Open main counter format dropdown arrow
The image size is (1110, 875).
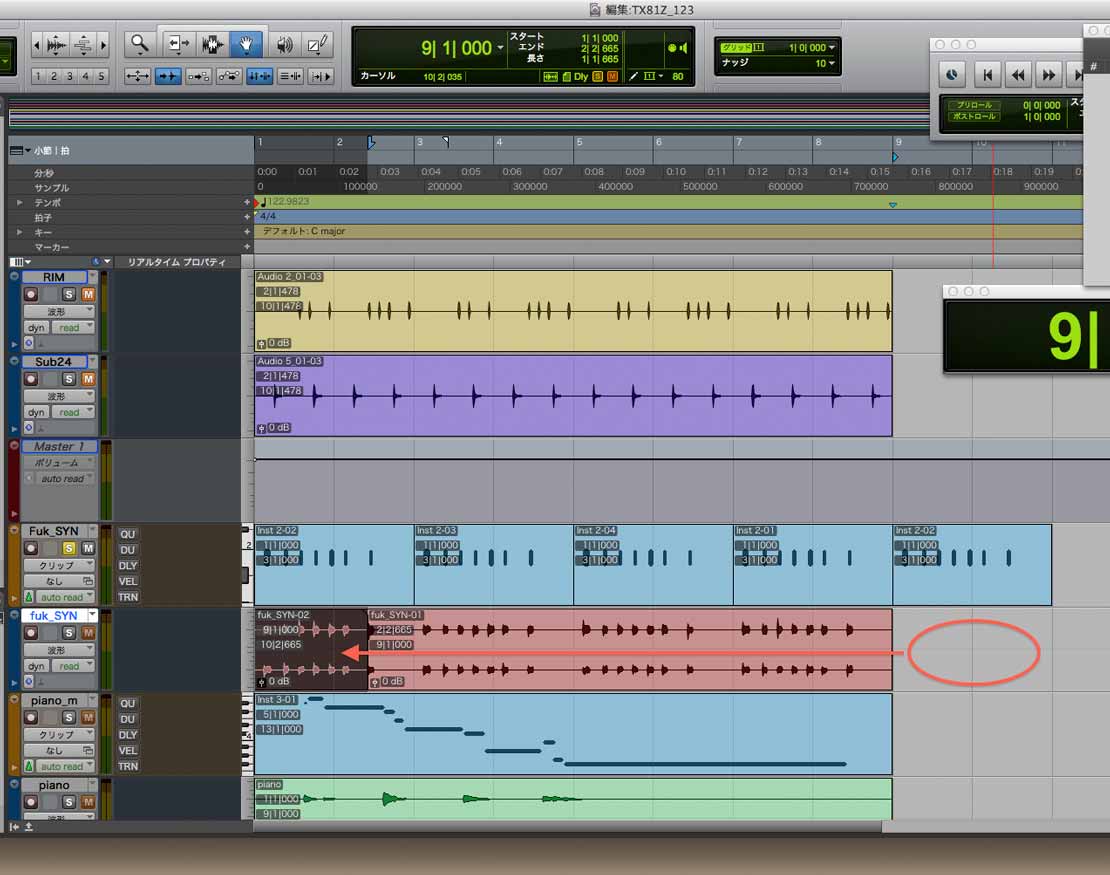500,48
